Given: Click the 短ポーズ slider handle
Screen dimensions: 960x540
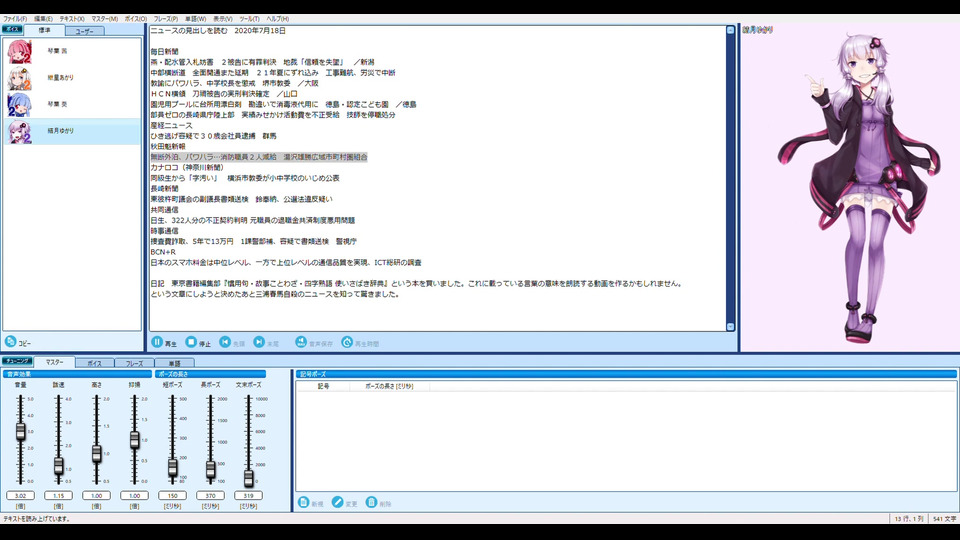Looking at the screenshot, I should (x=173, y=468).
